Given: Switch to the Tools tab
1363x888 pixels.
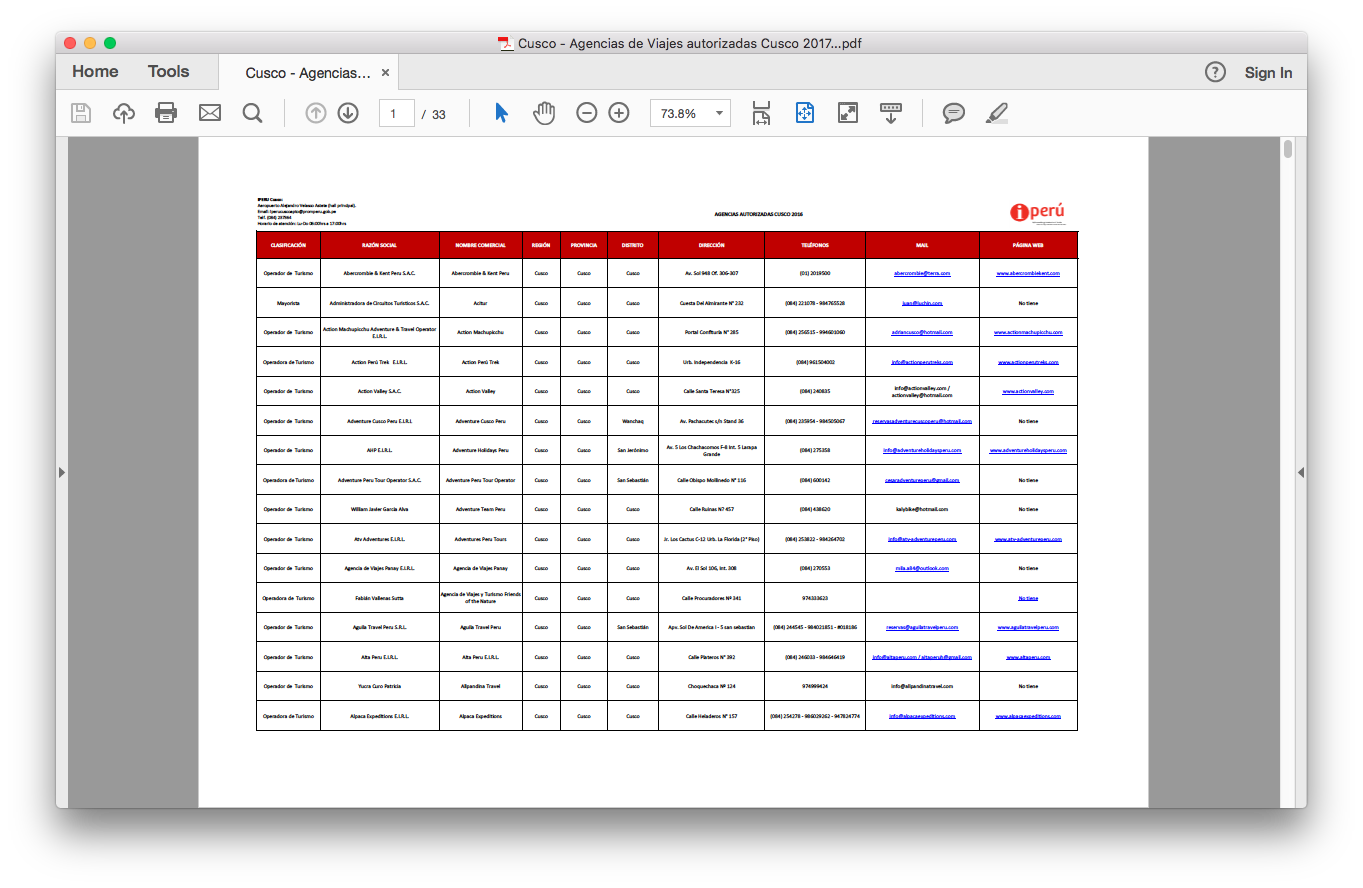Looking at the screenshot, I should tap(168, 72).
